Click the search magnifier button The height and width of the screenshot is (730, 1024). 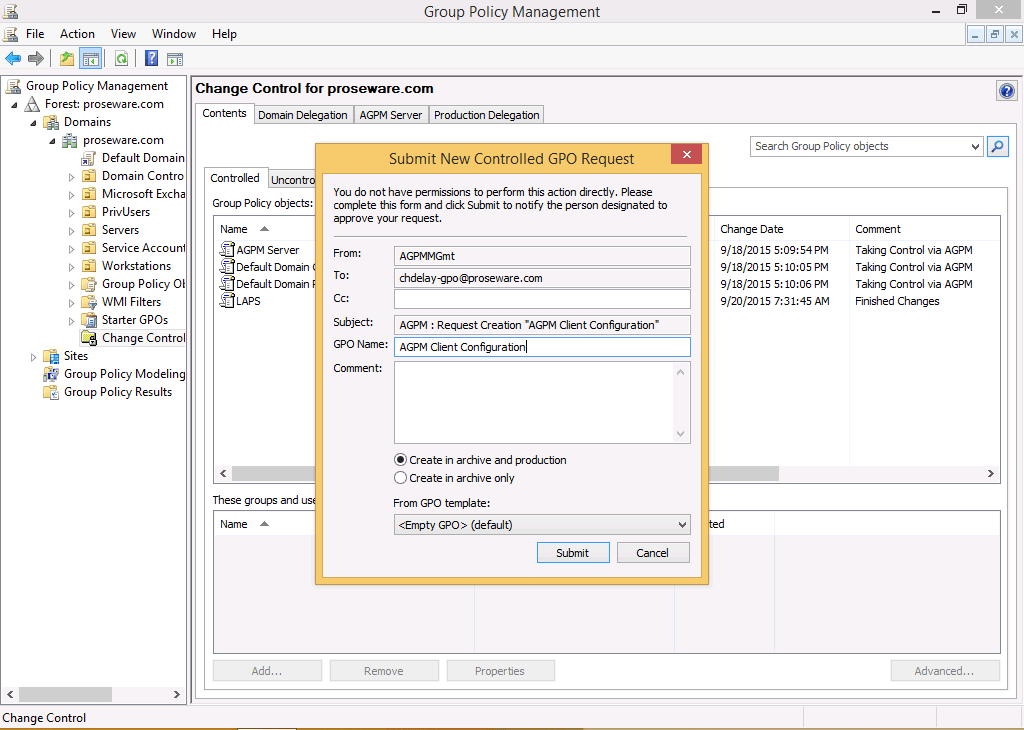click(x=997, y=147)
